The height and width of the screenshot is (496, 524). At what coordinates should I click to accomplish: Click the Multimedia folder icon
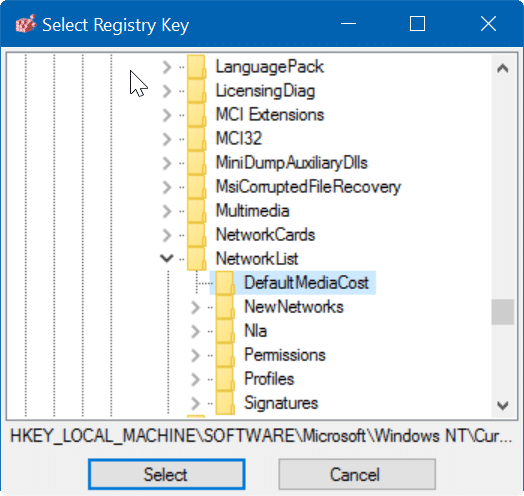point(196,211)
